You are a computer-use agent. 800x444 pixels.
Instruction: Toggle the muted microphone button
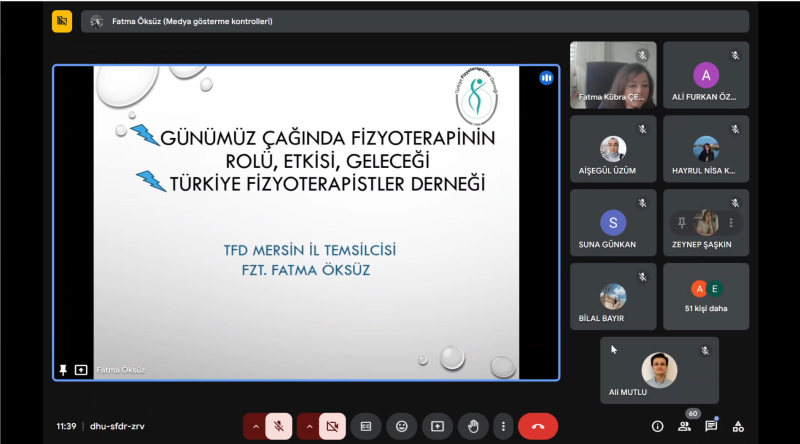tap(279, 426)
